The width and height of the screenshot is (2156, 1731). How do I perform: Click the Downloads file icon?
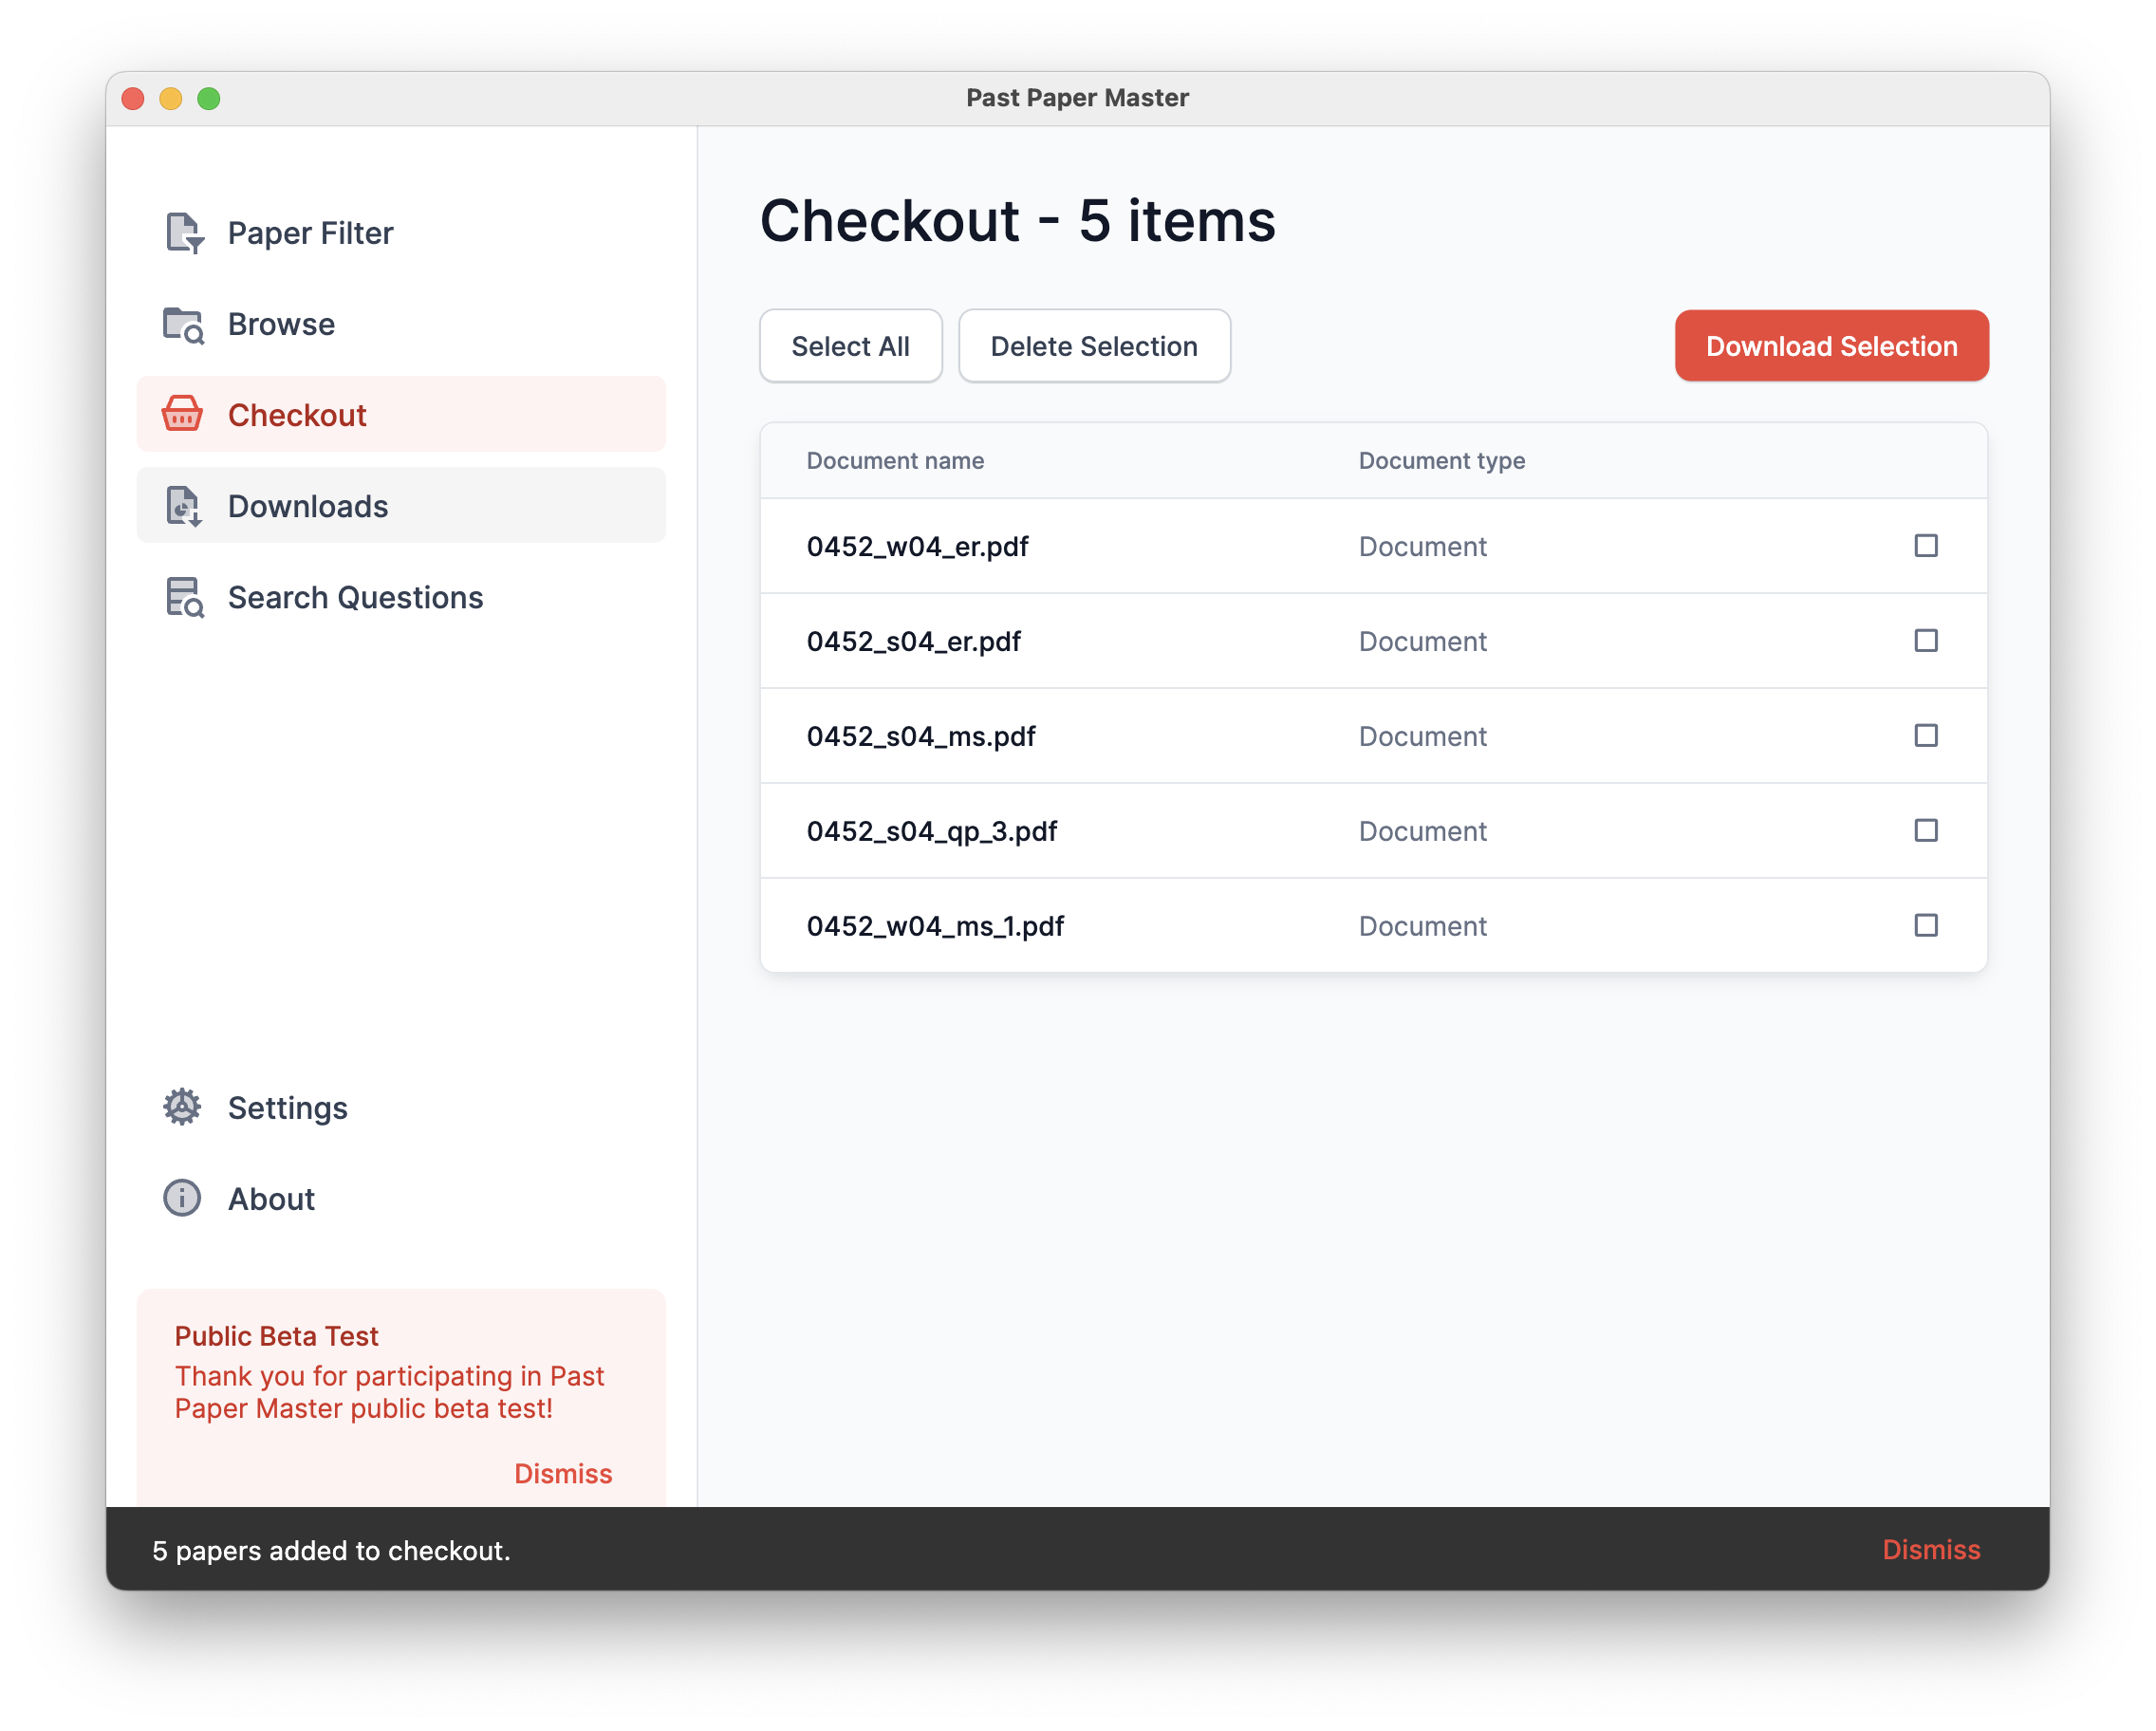click(184, 506)
